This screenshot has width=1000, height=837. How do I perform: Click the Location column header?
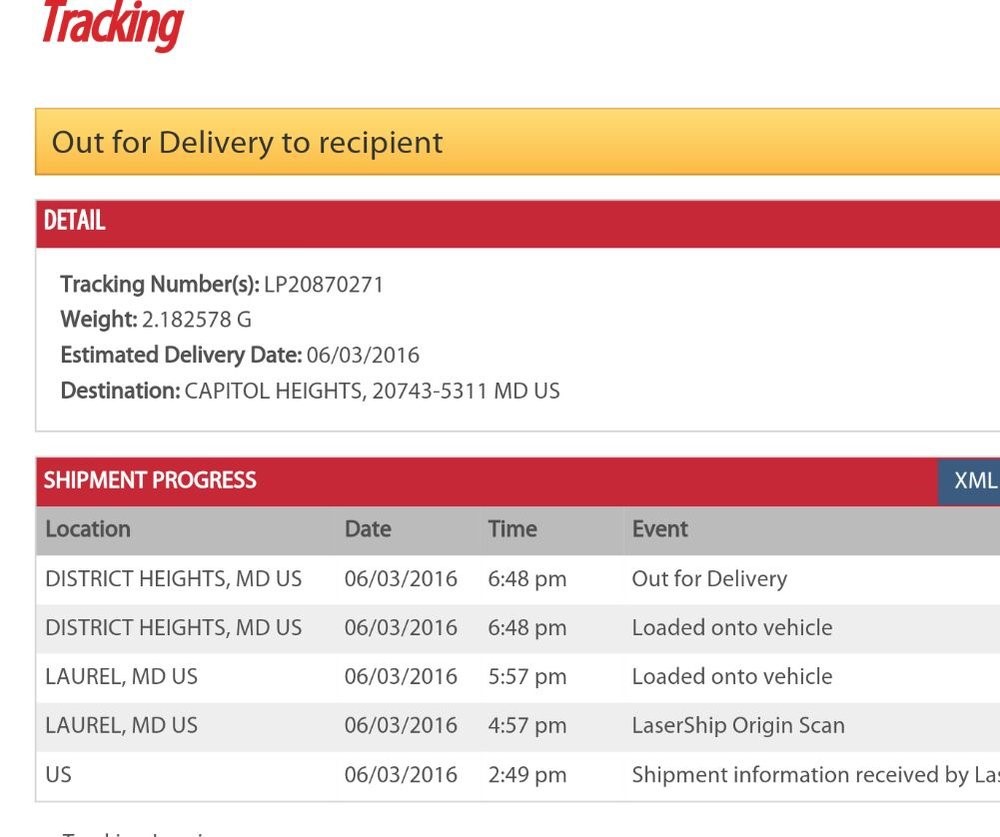(x=88, y=530)
